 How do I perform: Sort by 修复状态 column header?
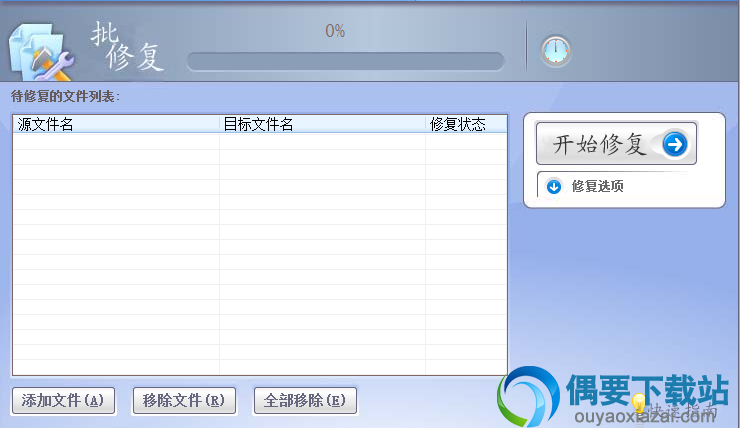[x=466, y=125]
